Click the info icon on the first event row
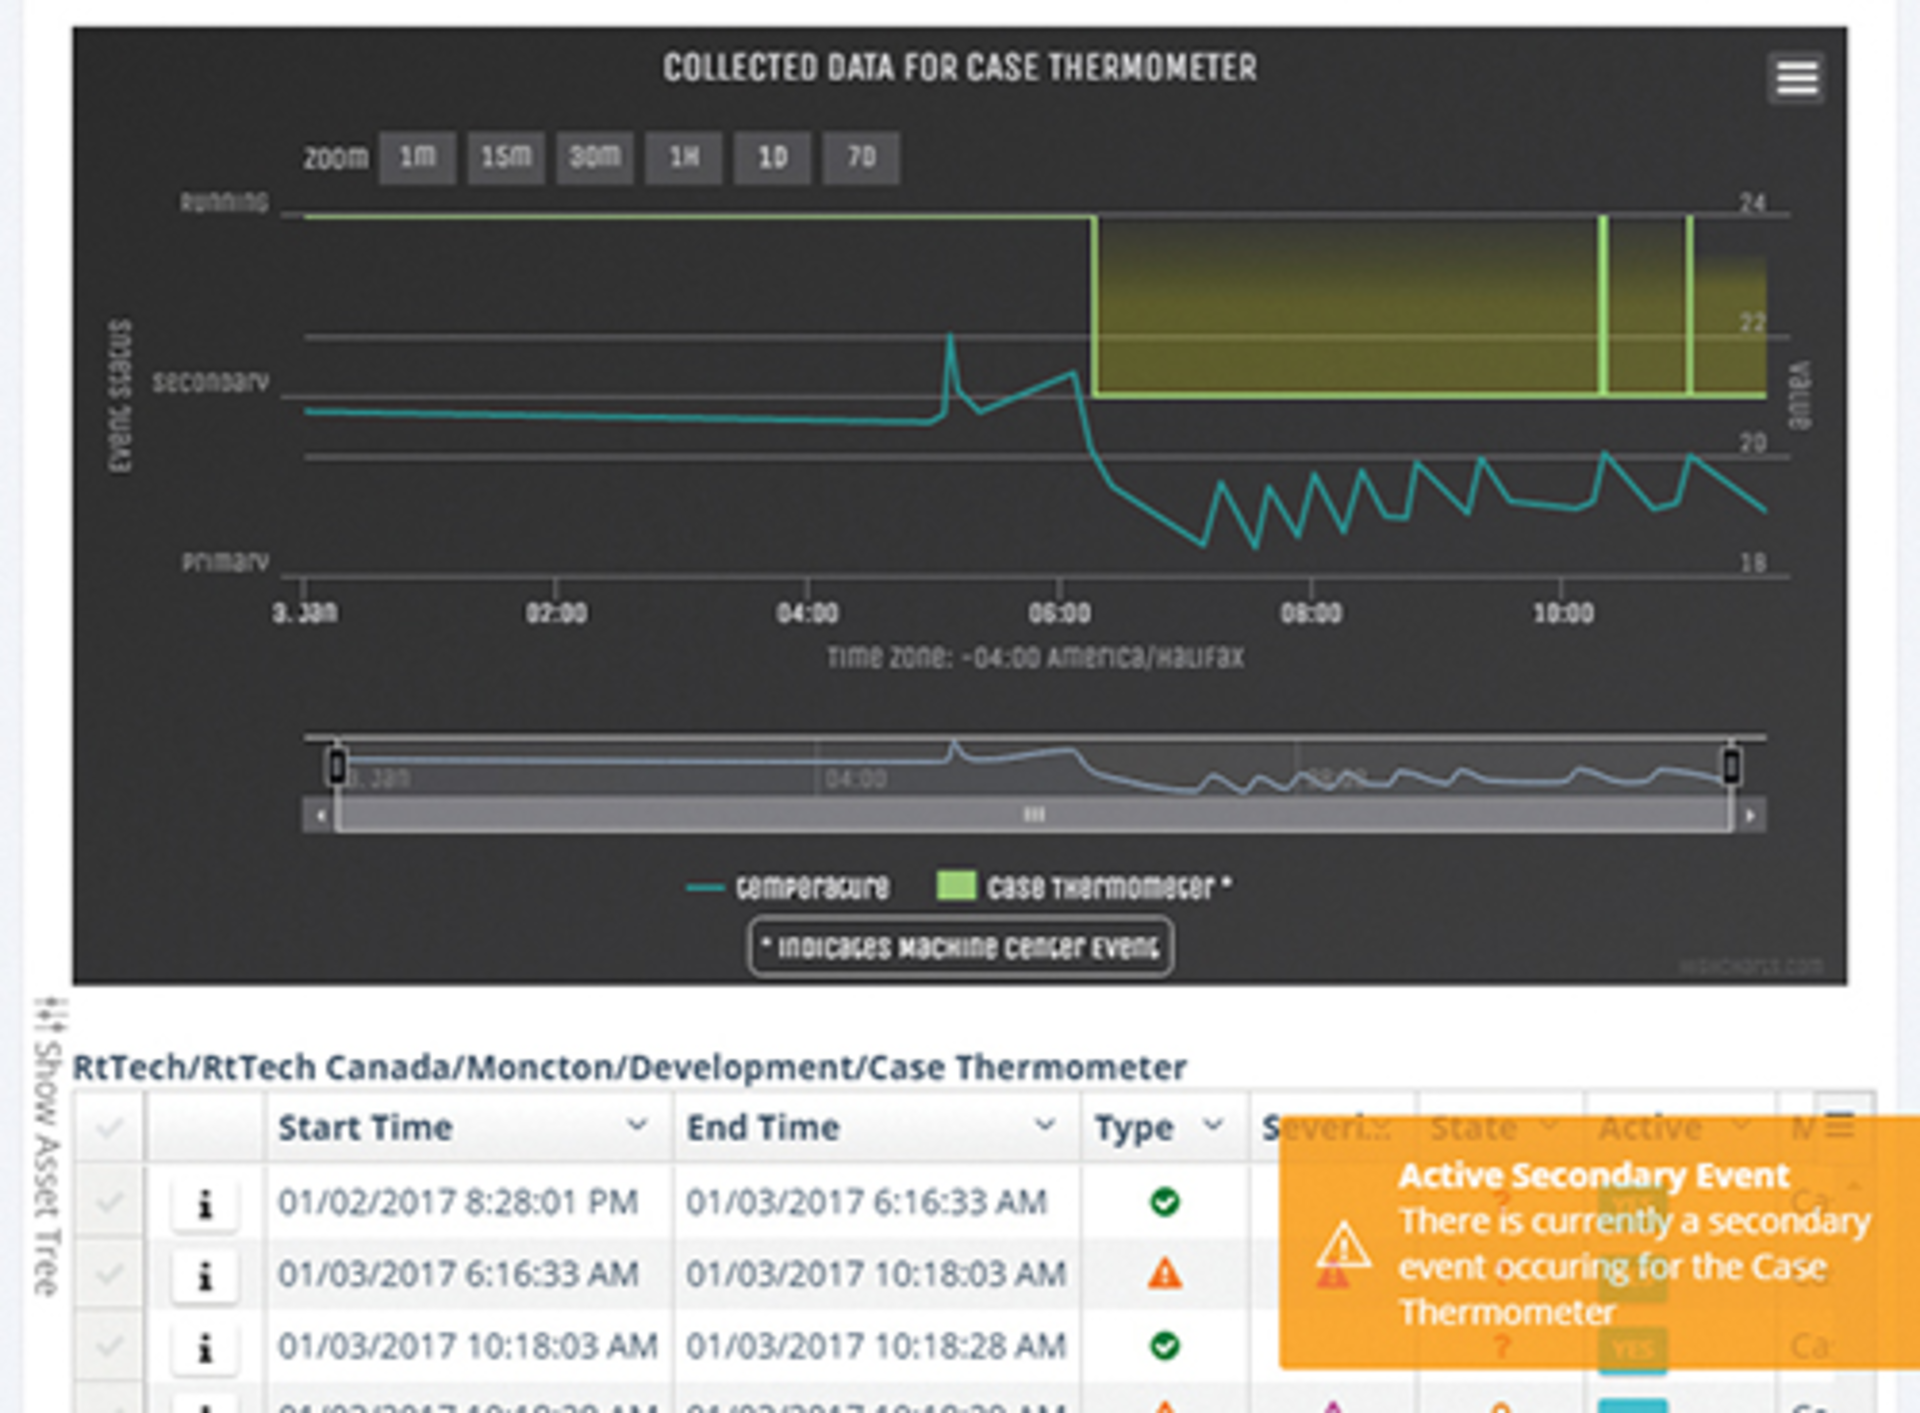The image size is (1920, 1413). pyautogui.click(x=205, y=1204)
